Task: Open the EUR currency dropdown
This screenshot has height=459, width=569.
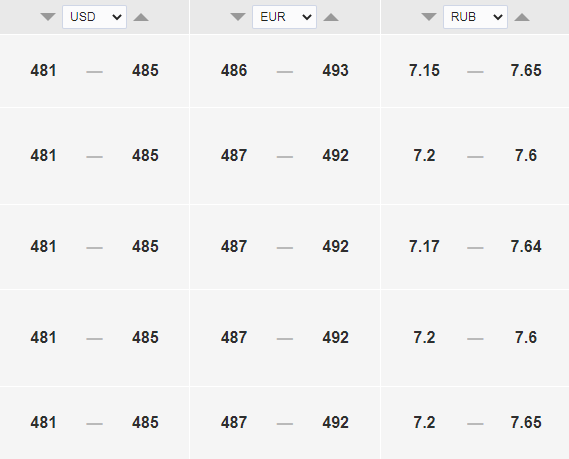Action: tap(284, 17)
